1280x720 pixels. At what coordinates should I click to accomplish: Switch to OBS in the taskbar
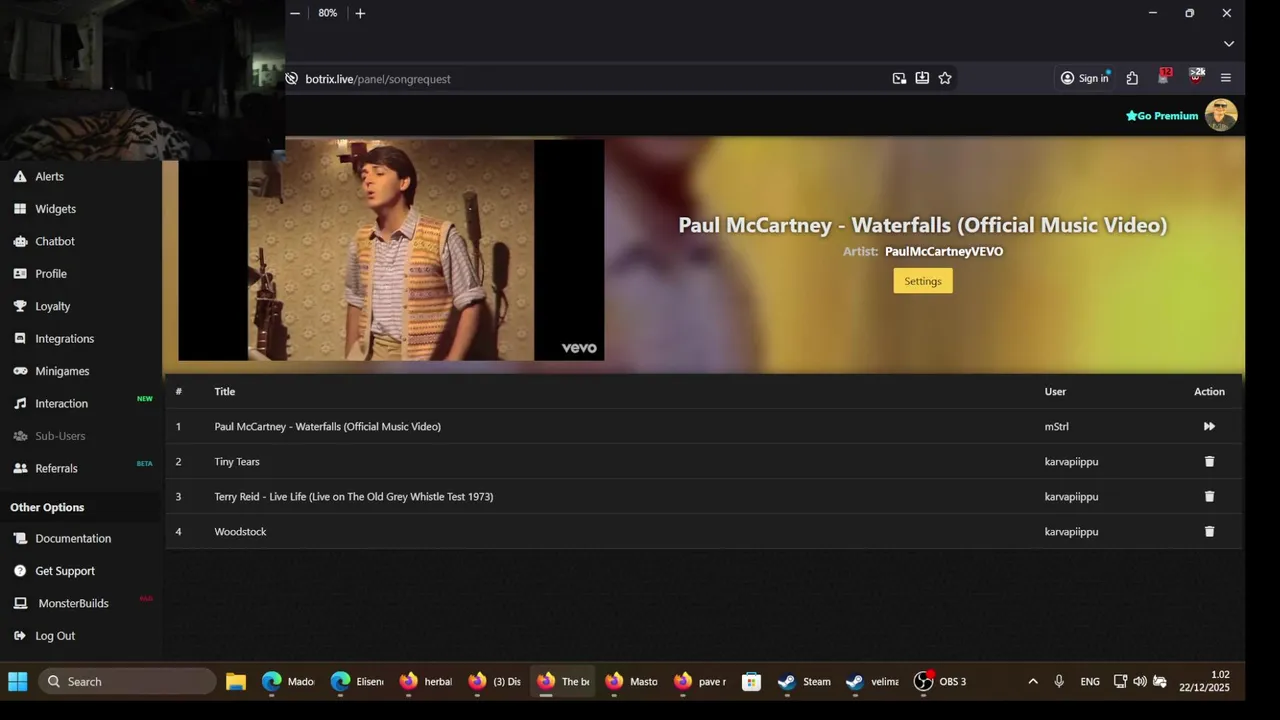point(942,682)
